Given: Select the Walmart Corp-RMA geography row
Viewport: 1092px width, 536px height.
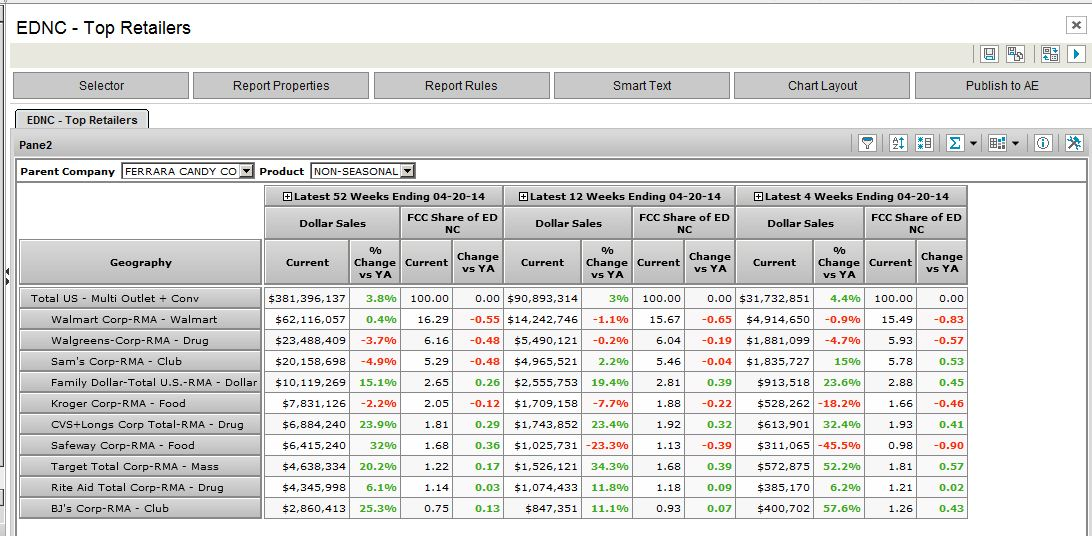Looking at the screenshot, I should pyautogui.click(x=140, y=320).
